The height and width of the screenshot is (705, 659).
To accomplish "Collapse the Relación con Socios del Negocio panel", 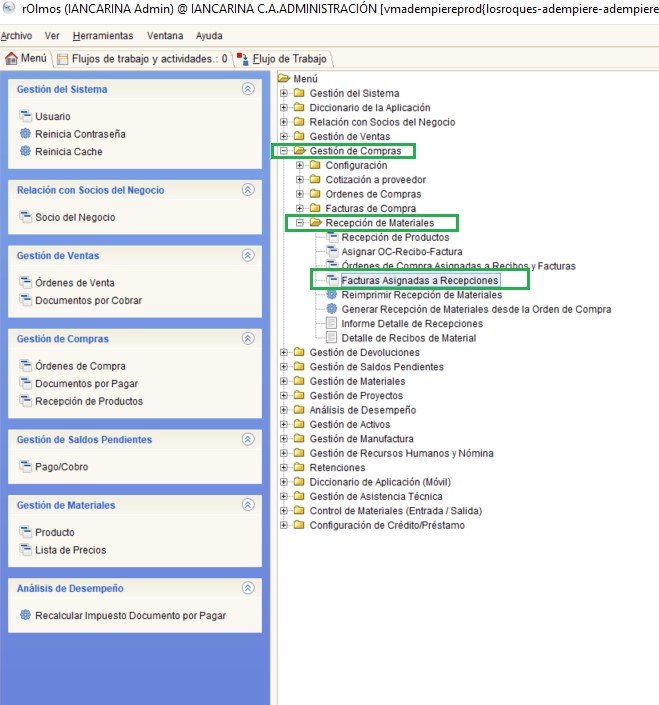I will (x=248, y=190).
